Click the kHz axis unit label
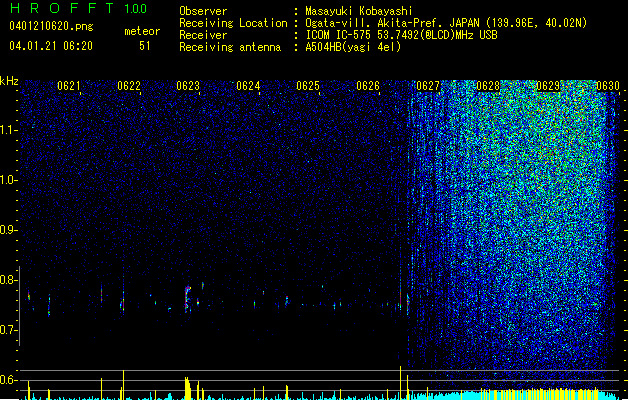The height and width of the screenshot is (400, 629). tap(9, 81)
